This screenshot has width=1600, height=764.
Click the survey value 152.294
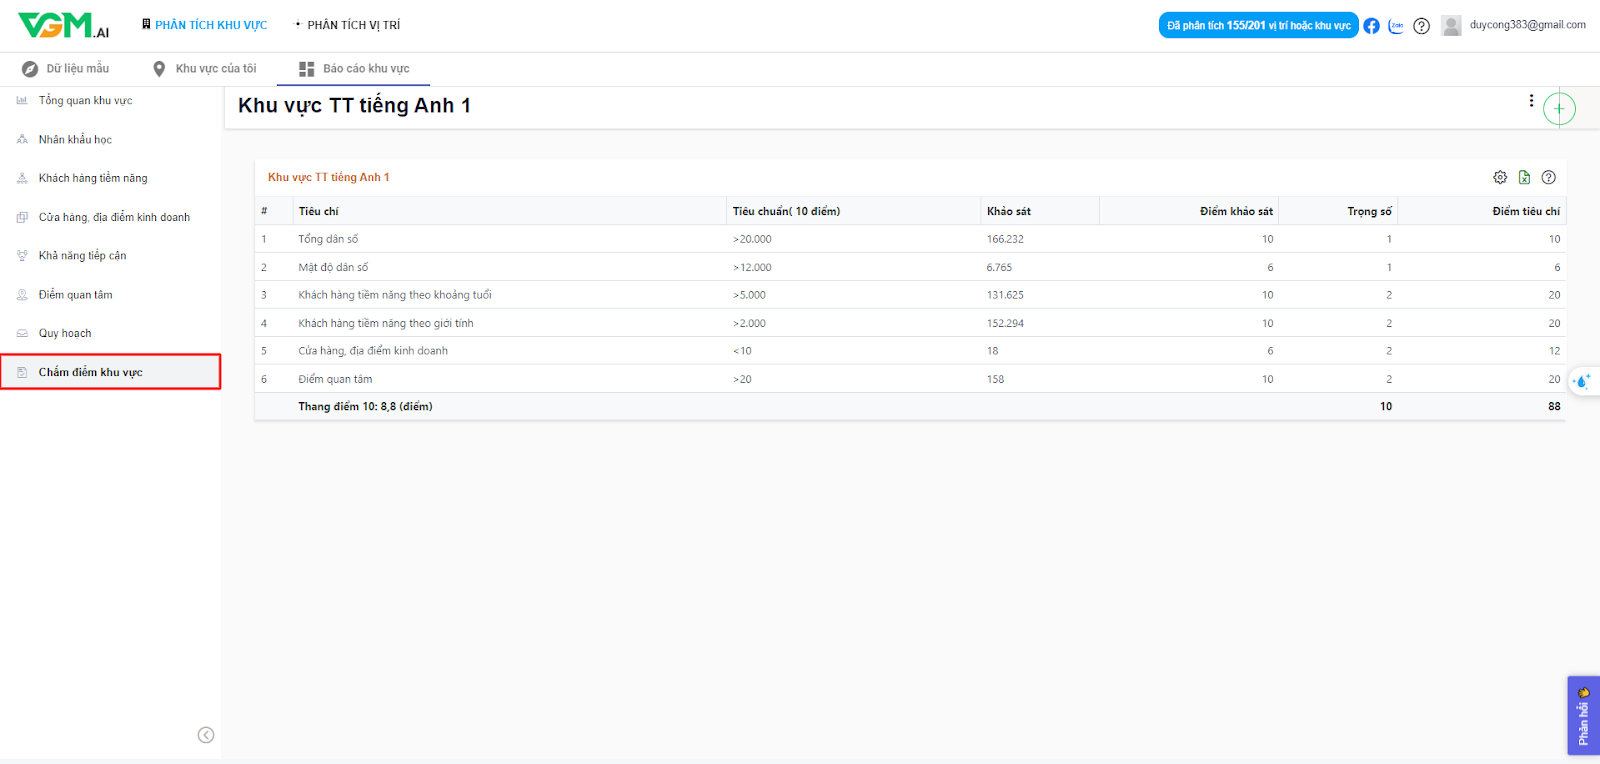[1005, 323]
